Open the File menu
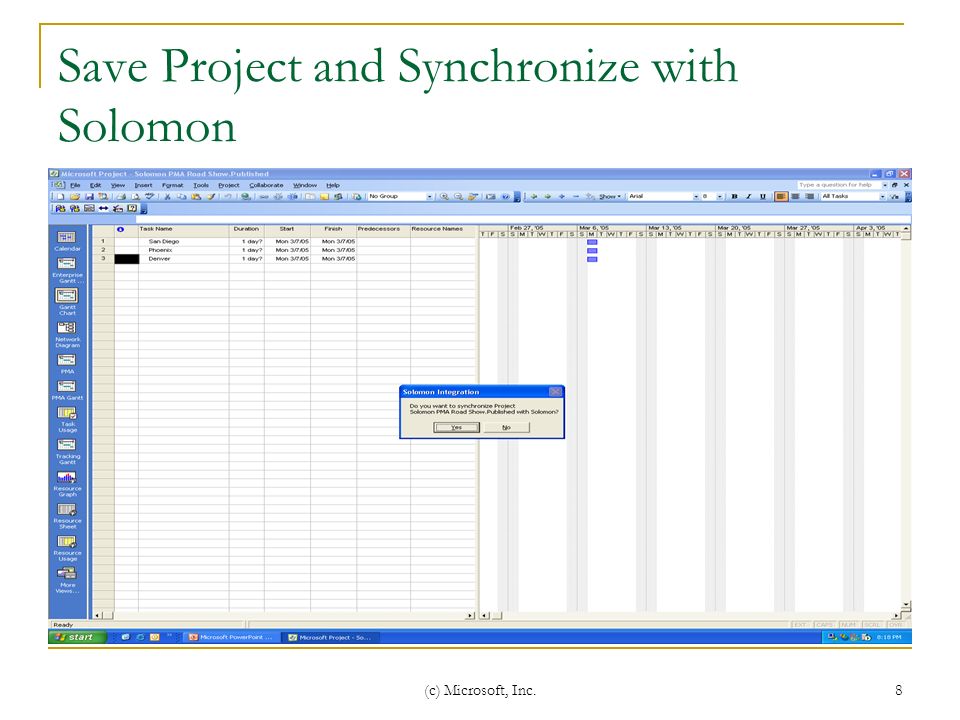Image resolution: width=960 pixels, height=720 pixels. tap(75, 185)
